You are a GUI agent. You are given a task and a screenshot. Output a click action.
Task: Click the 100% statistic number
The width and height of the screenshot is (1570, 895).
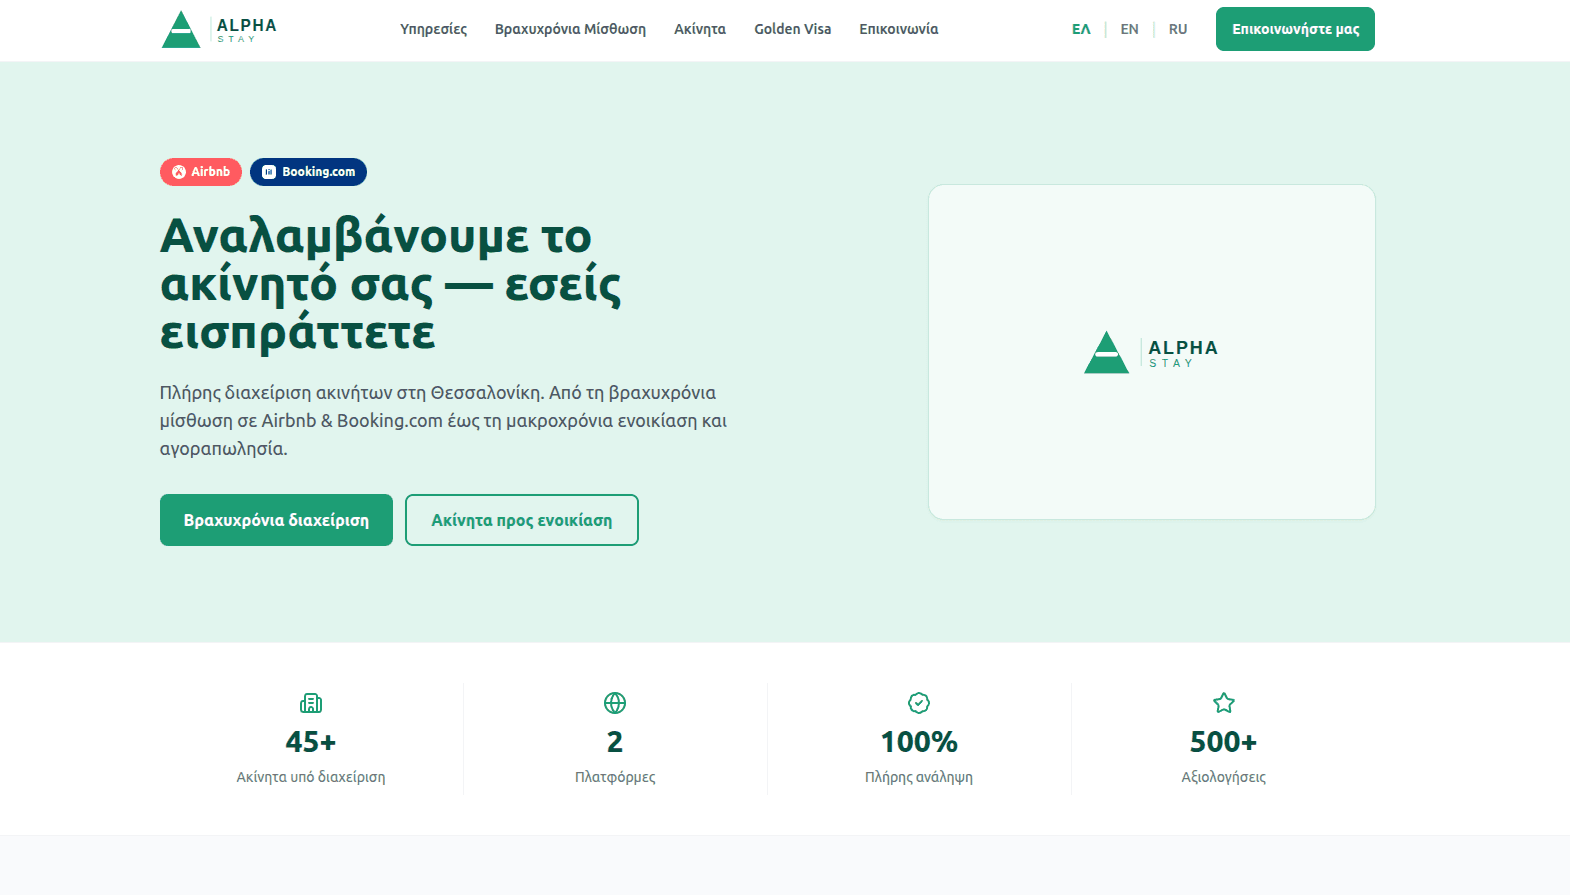(919, 742)
